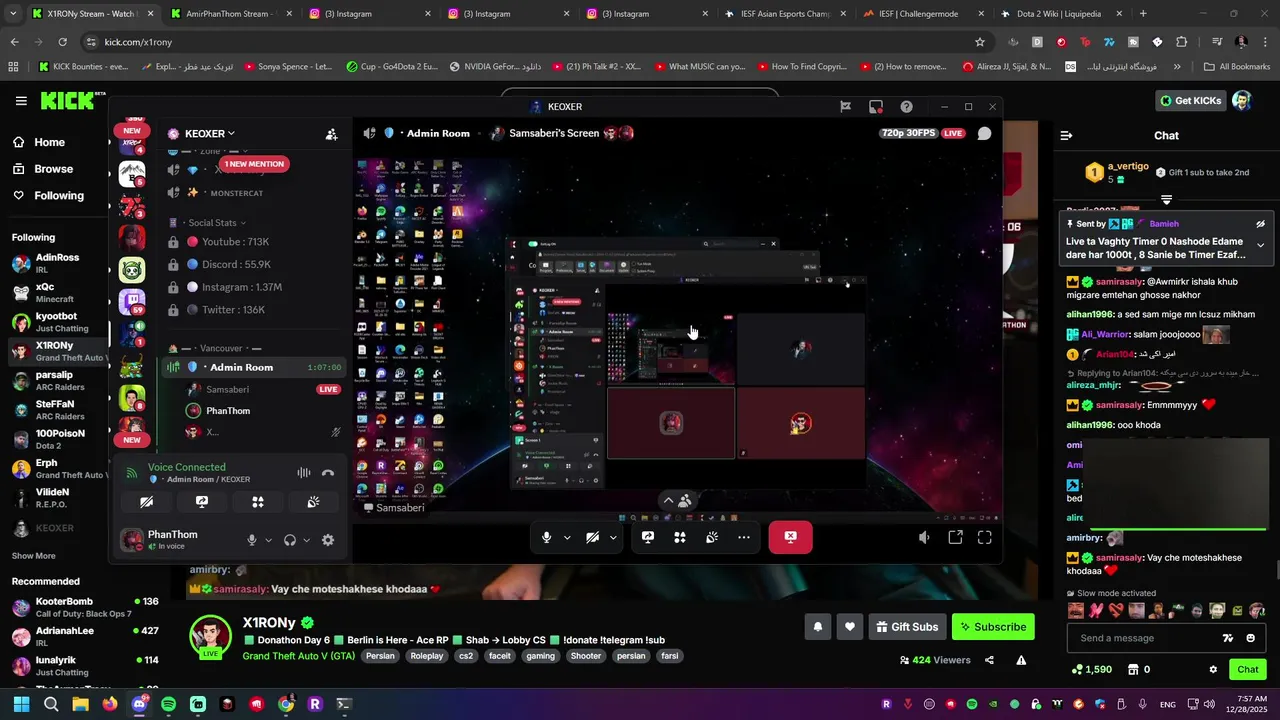The height and width of the screenshot is (720, 1280).
Task: Expand participants with the upward chevron
Action: (668, 501)
